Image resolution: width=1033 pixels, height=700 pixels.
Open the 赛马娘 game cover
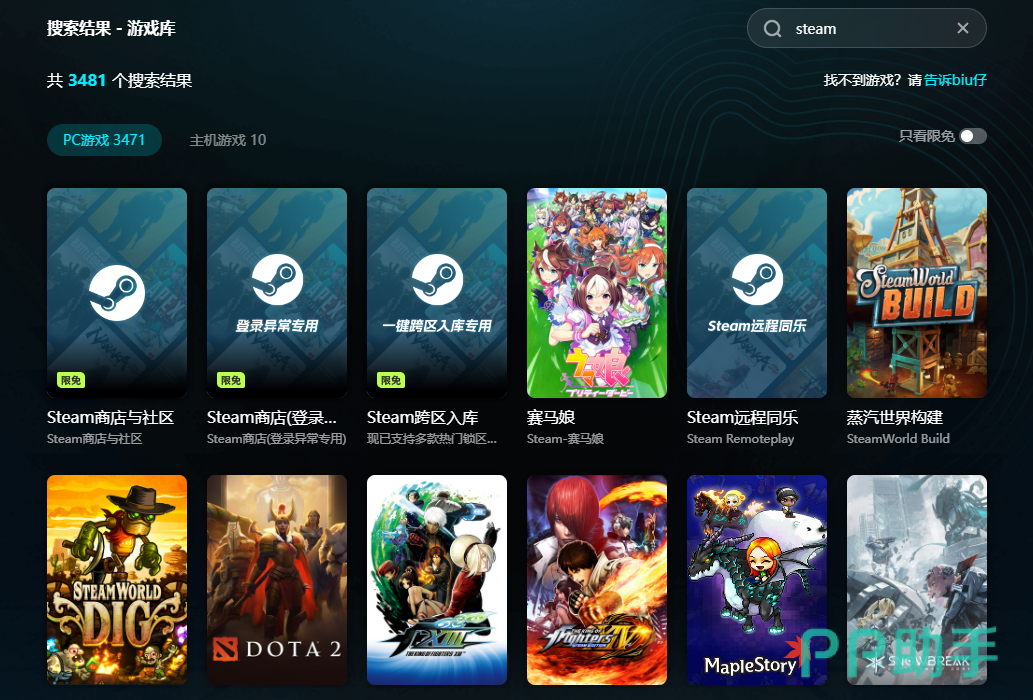click(597, 293)
